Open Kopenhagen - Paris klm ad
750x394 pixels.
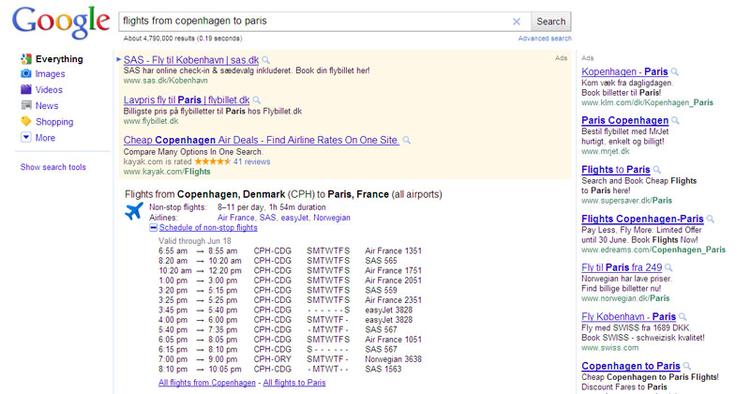click(625, 72)
